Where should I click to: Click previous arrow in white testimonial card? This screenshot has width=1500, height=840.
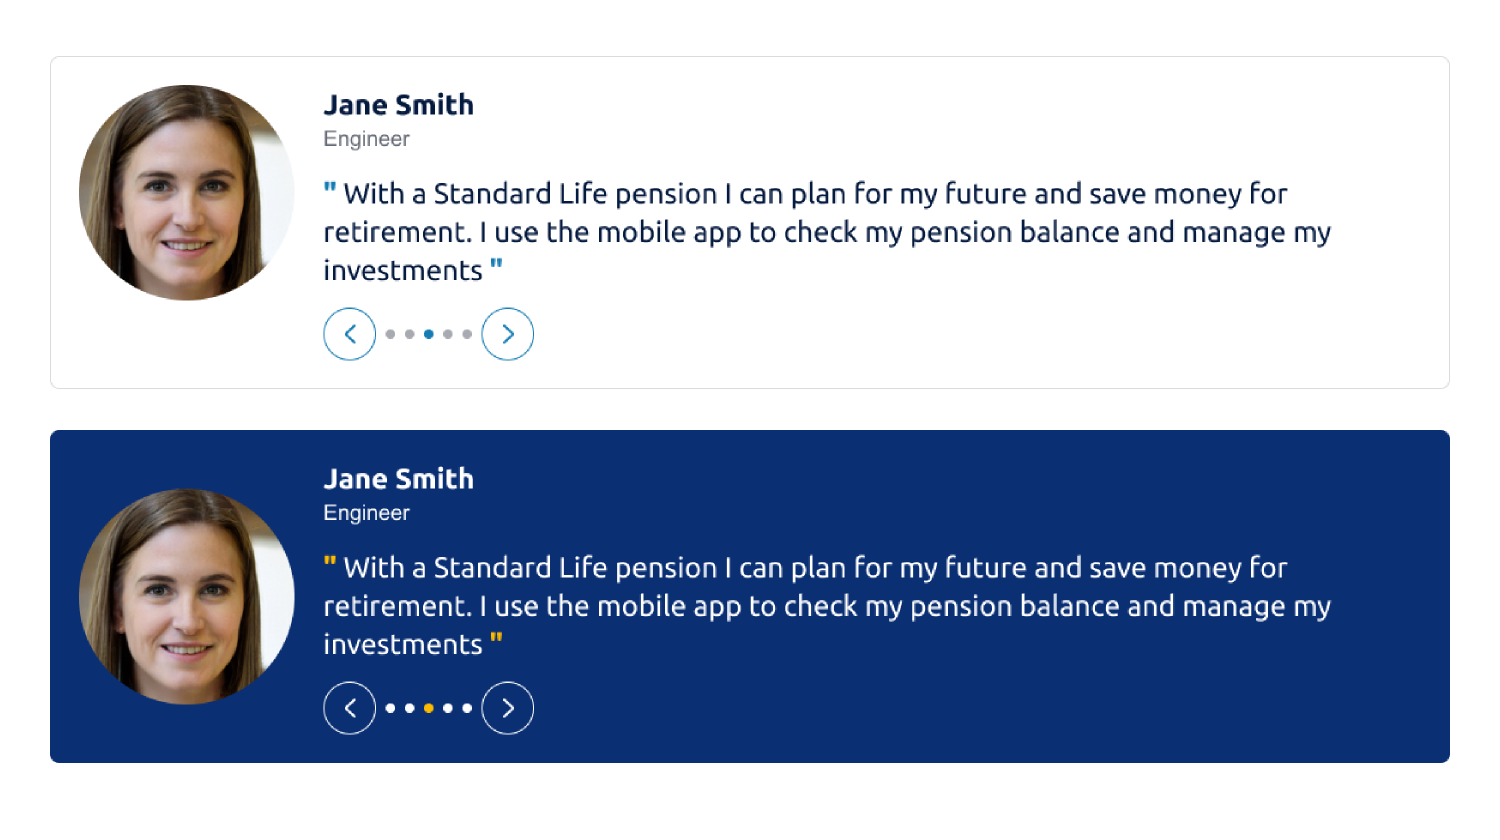click(350, 334)
